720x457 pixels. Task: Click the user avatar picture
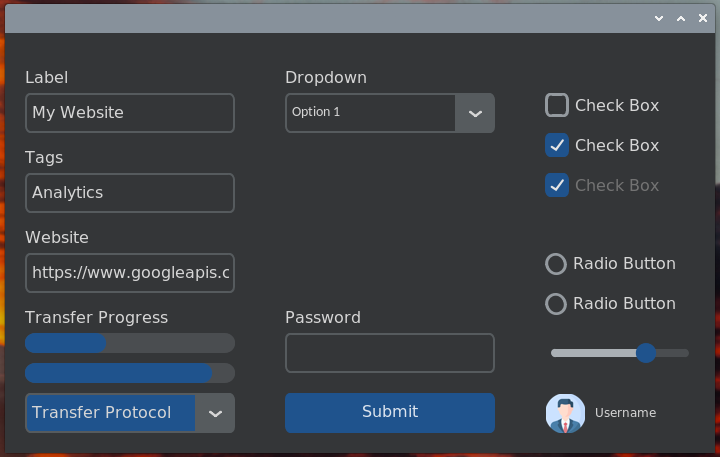click(x=565, y=413)
